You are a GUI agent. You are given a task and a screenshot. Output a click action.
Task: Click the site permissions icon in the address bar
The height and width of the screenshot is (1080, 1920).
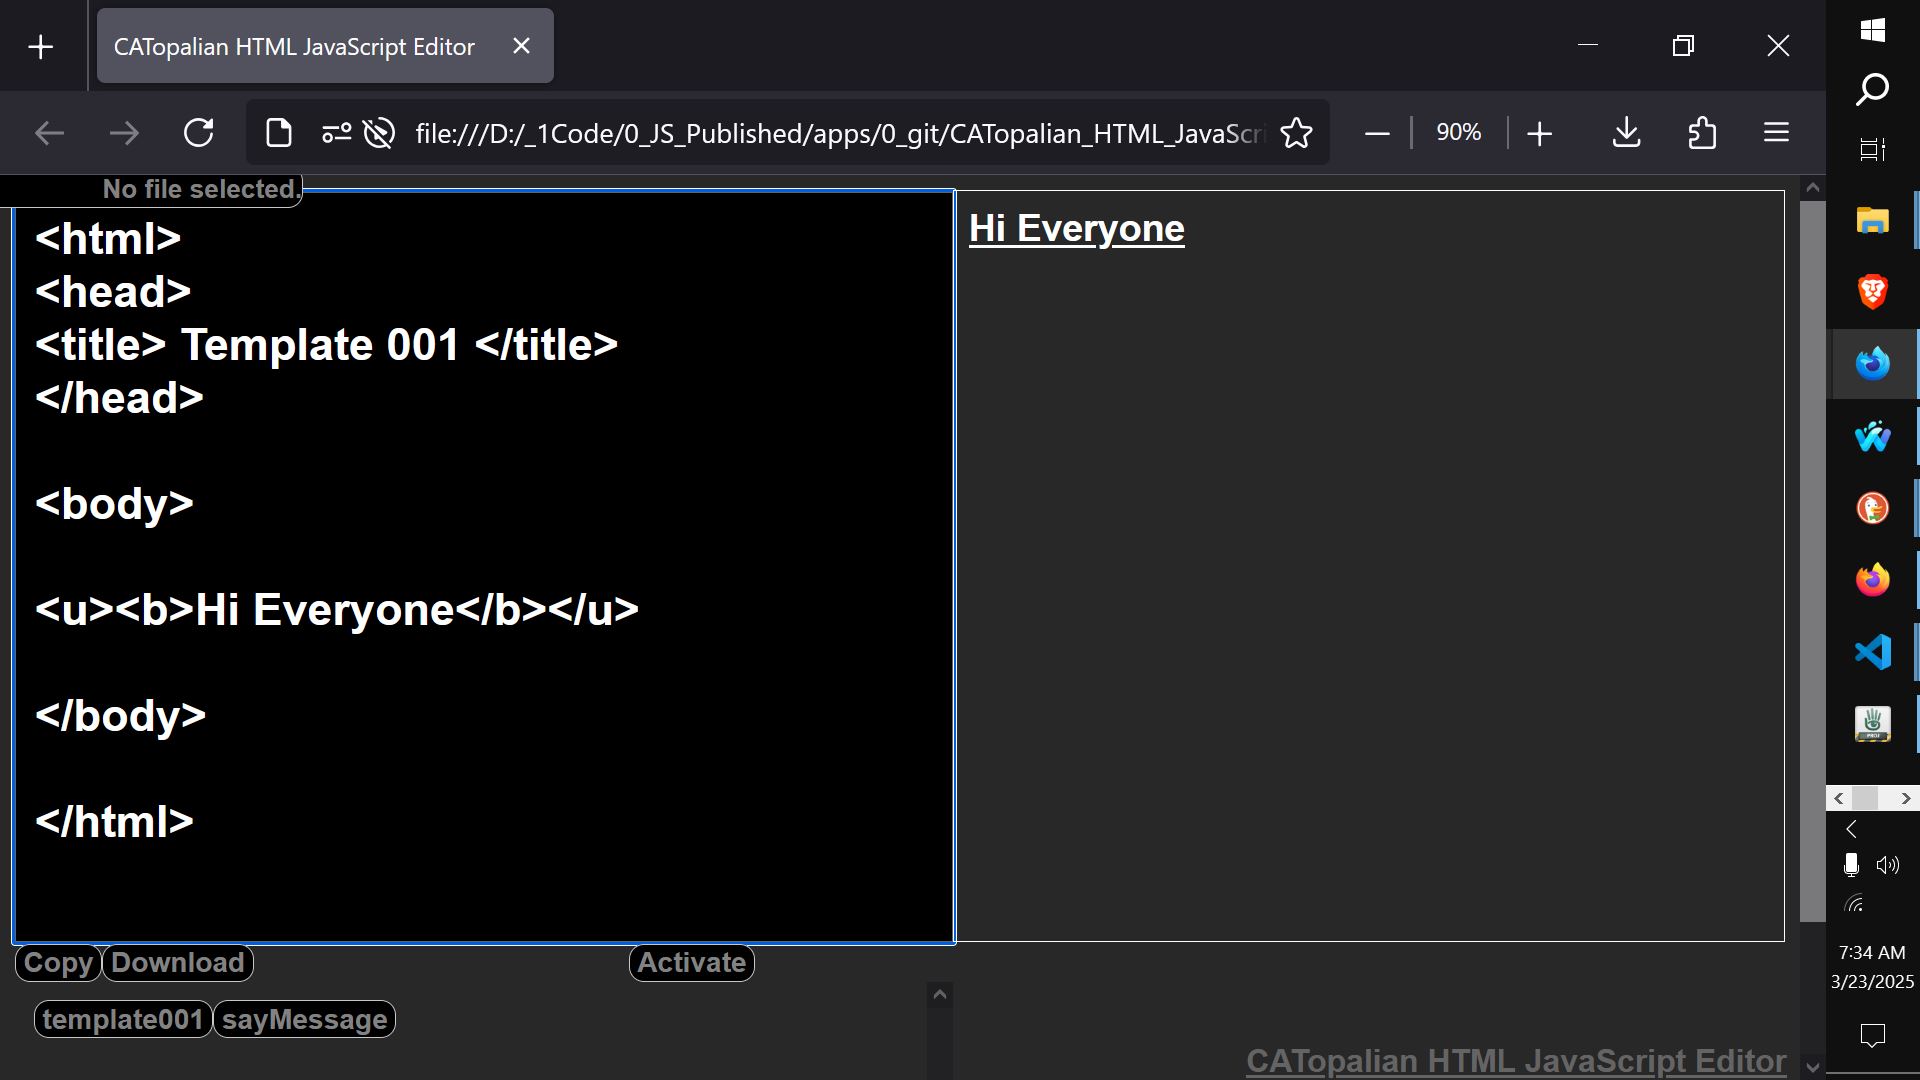click(336, 133)
